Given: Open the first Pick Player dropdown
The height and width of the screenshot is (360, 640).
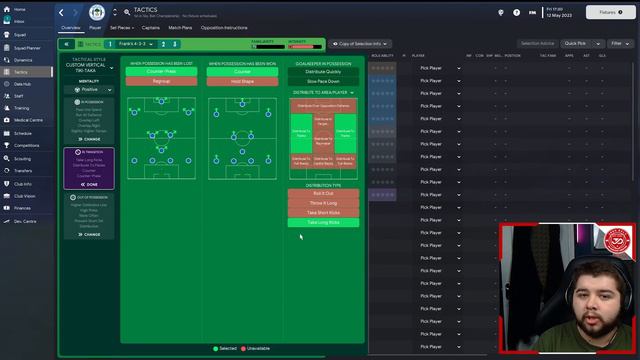Looking at the screenshot, I should coord(440,68).
